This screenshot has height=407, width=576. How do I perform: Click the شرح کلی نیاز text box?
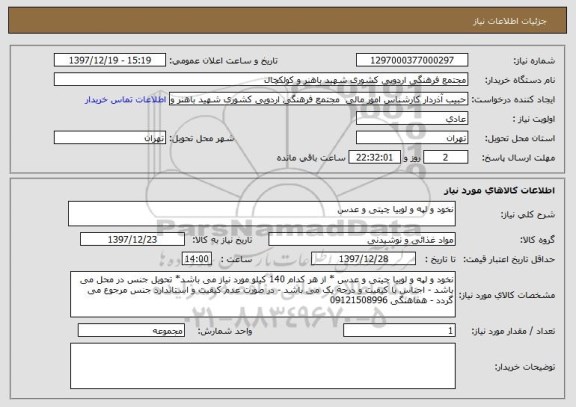[x=262, y=214]
